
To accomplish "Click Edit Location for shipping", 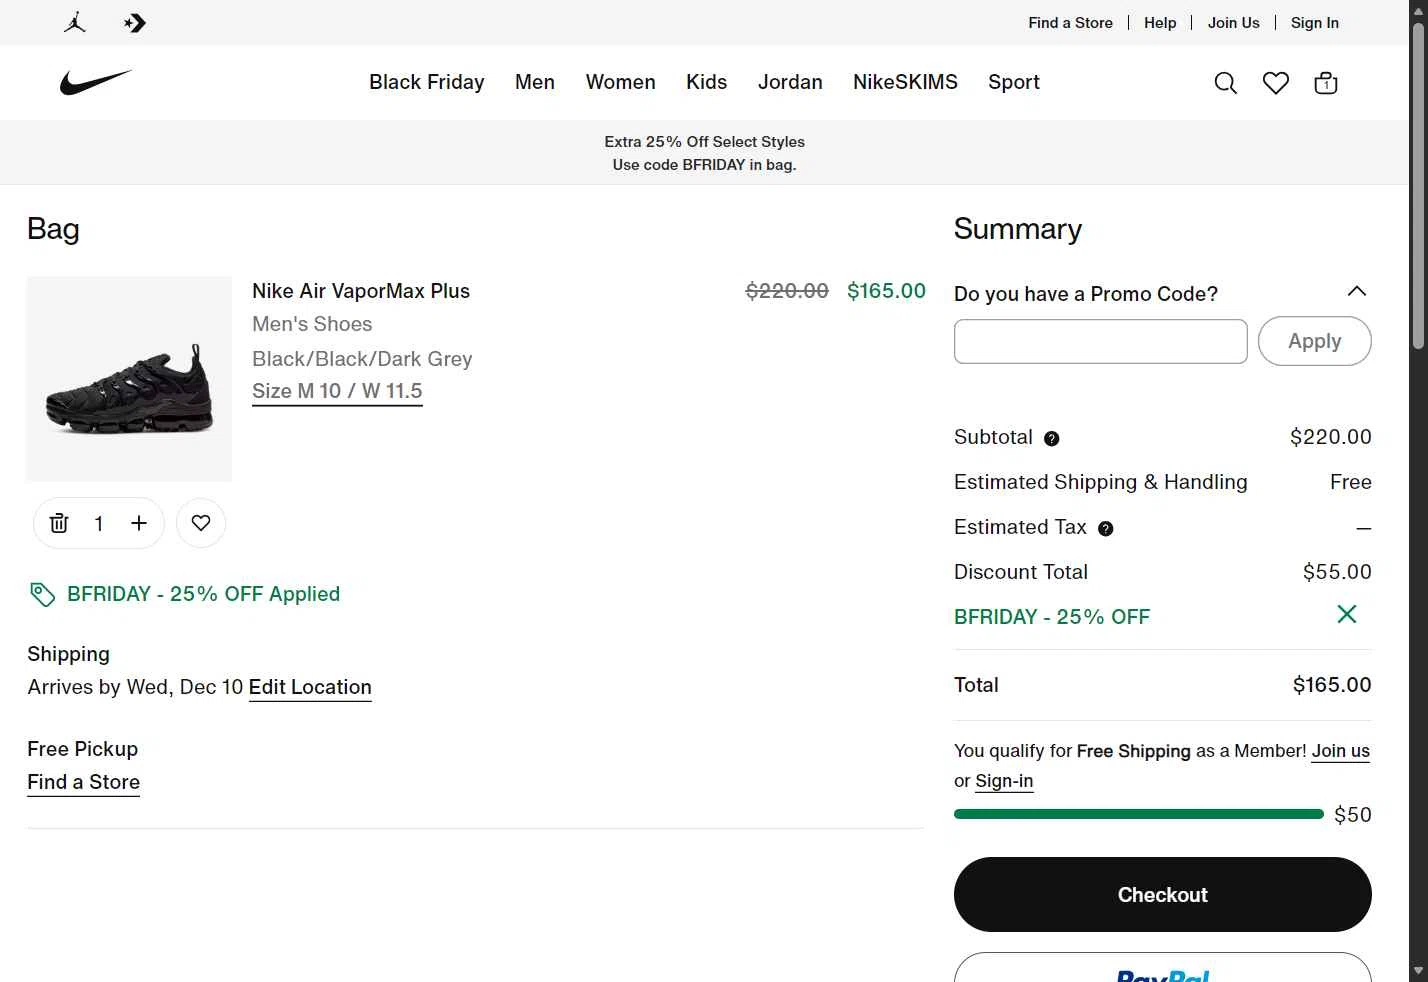I will click(x=310, y=687).
